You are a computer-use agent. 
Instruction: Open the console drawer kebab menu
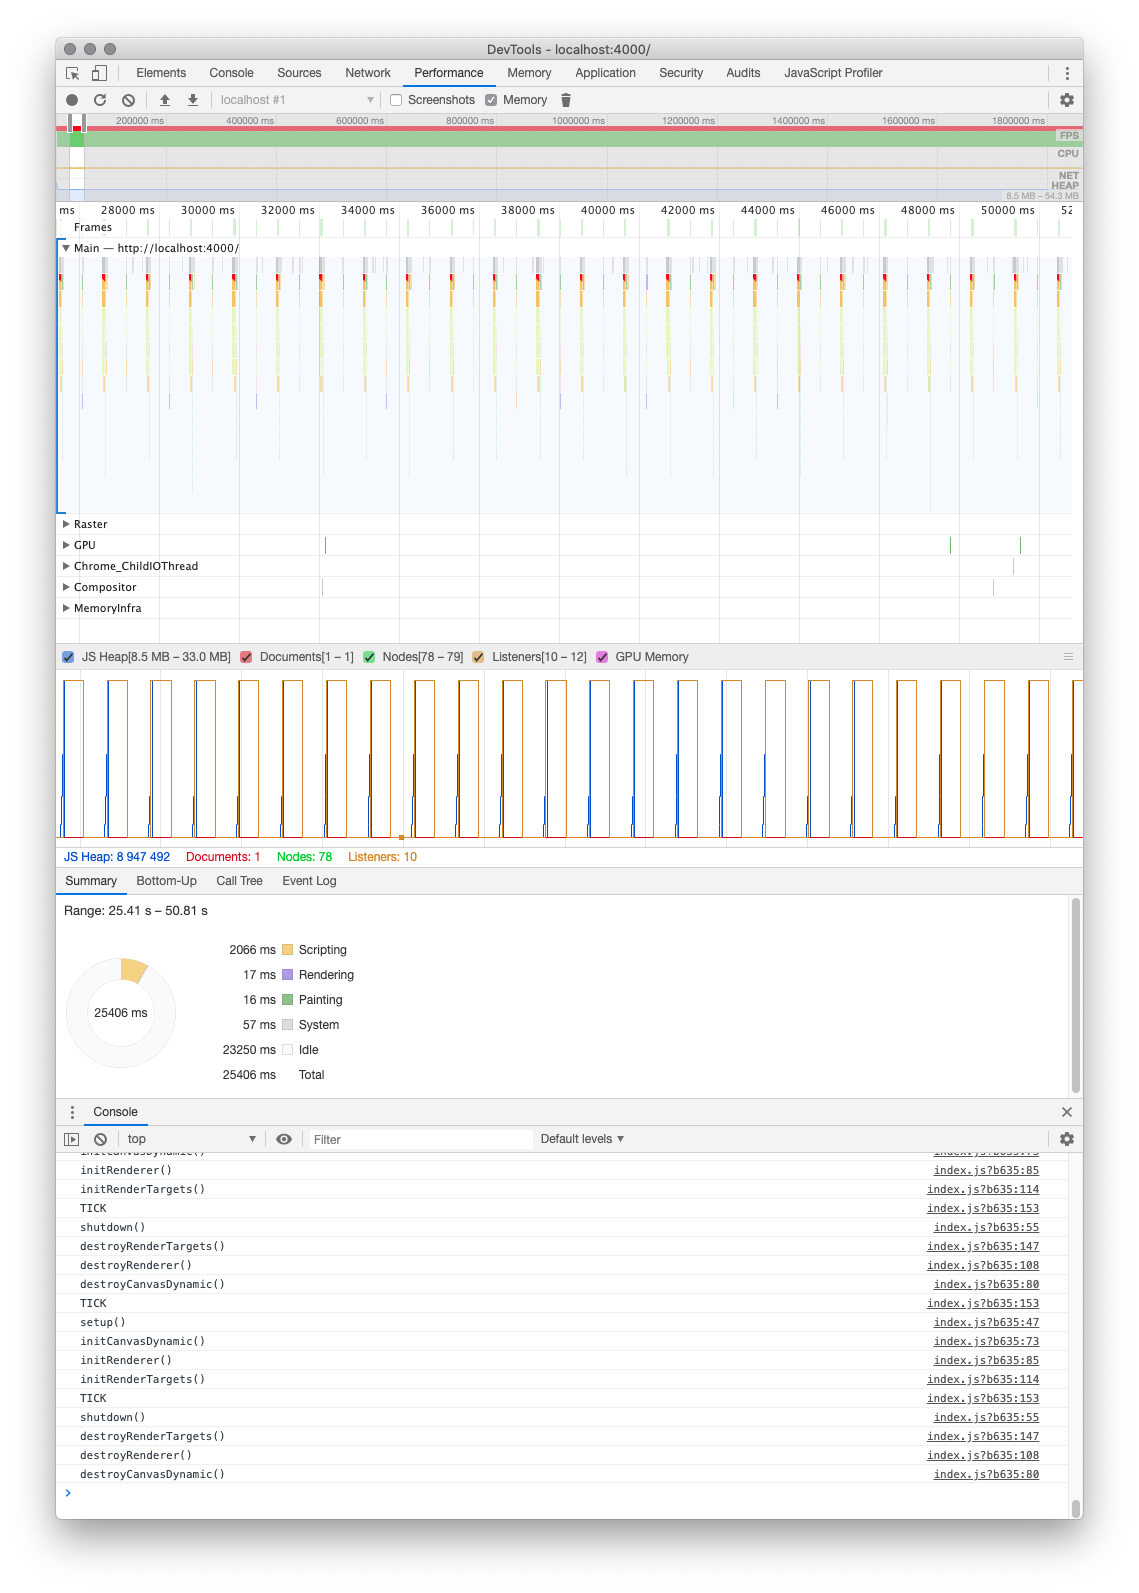[x=72, y=1112]
